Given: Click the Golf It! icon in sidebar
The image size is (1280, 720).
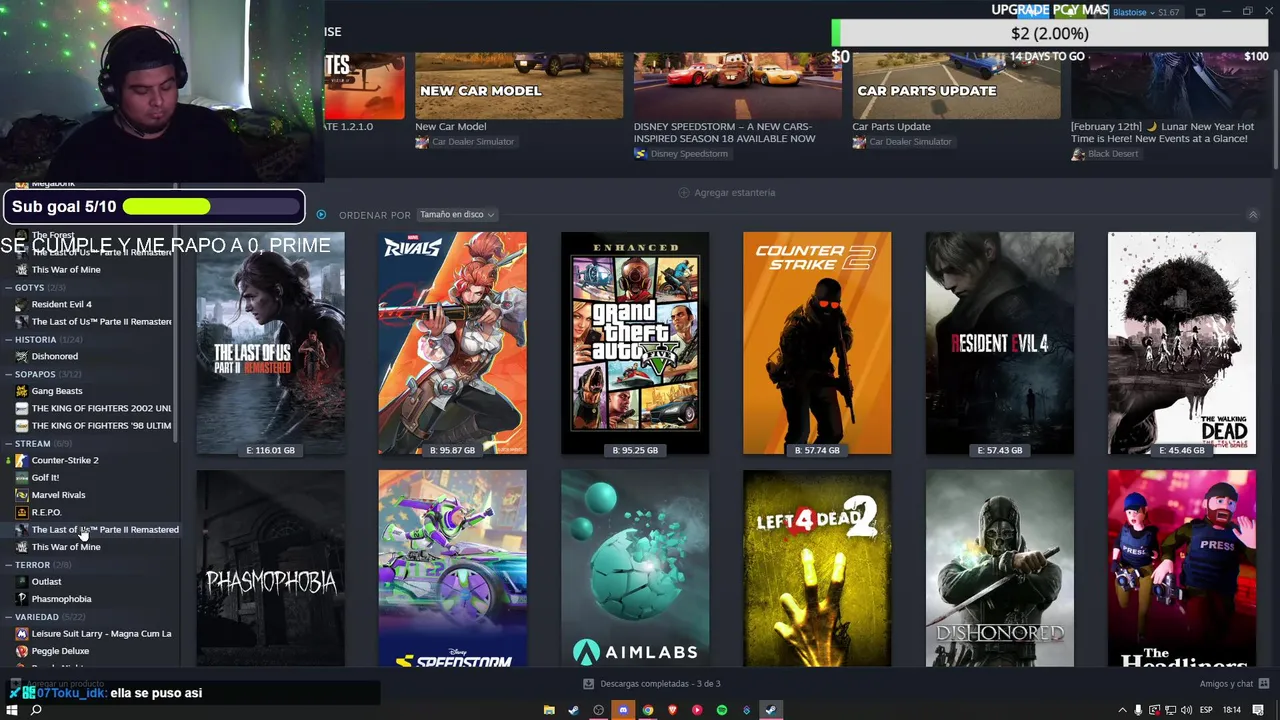Looking at the screenshot, I should [x=22, y=478].
